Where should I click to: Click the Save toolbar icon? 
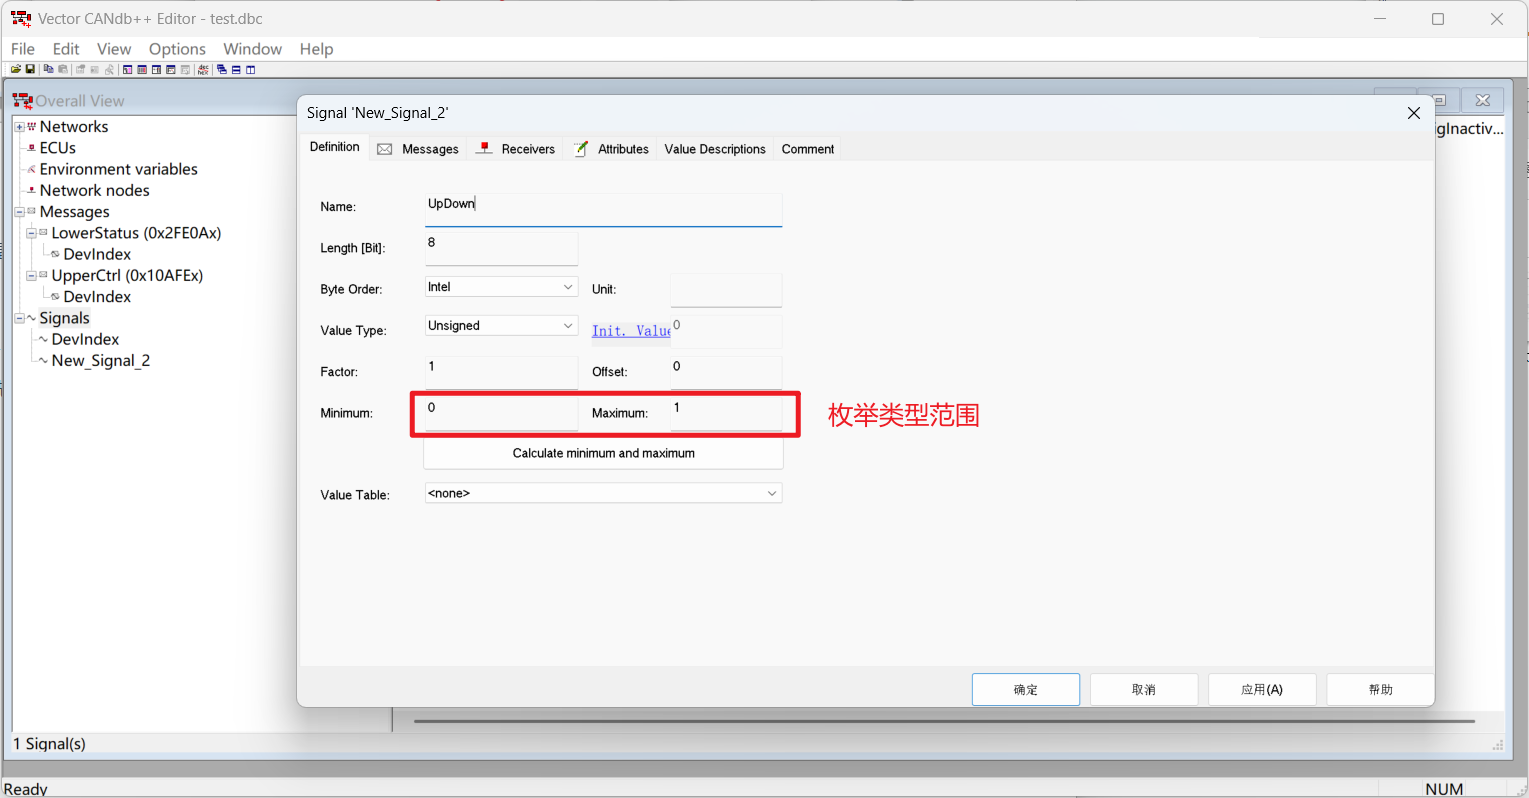point(30,70)
